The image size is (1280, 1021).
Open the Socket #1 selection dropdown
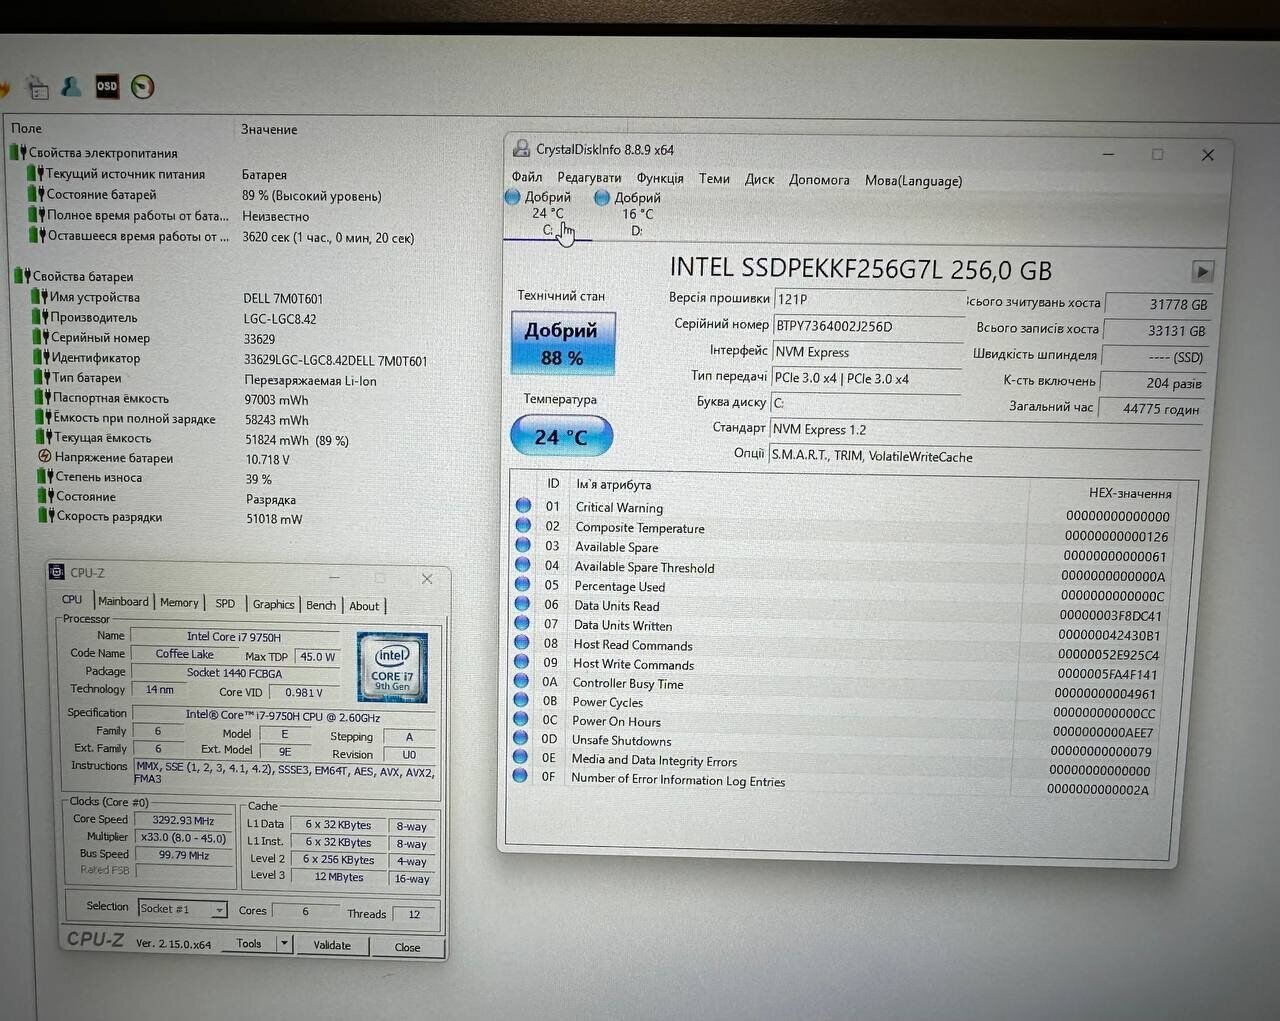(x=218, y=910)
